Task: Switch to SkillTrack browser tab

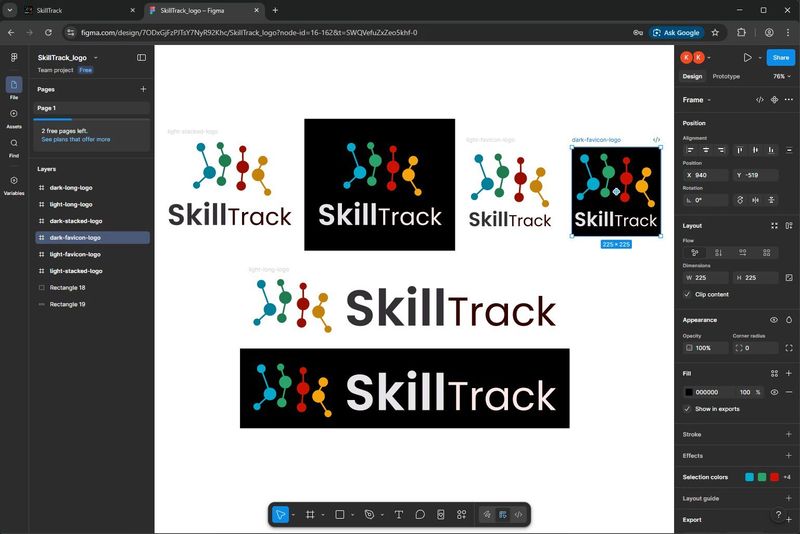Action: pos(81,10)
